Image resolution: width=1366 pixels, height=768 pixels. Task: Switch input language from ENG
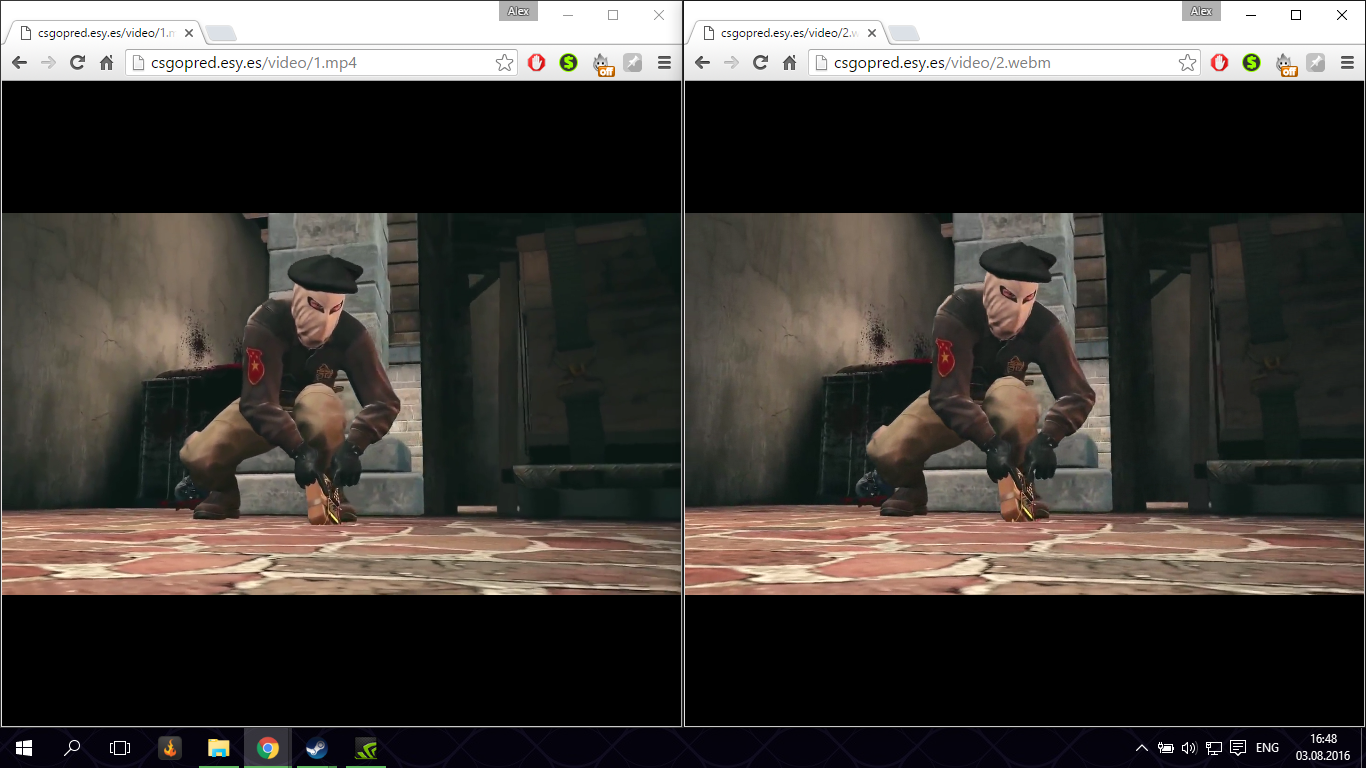(1267, 748)
